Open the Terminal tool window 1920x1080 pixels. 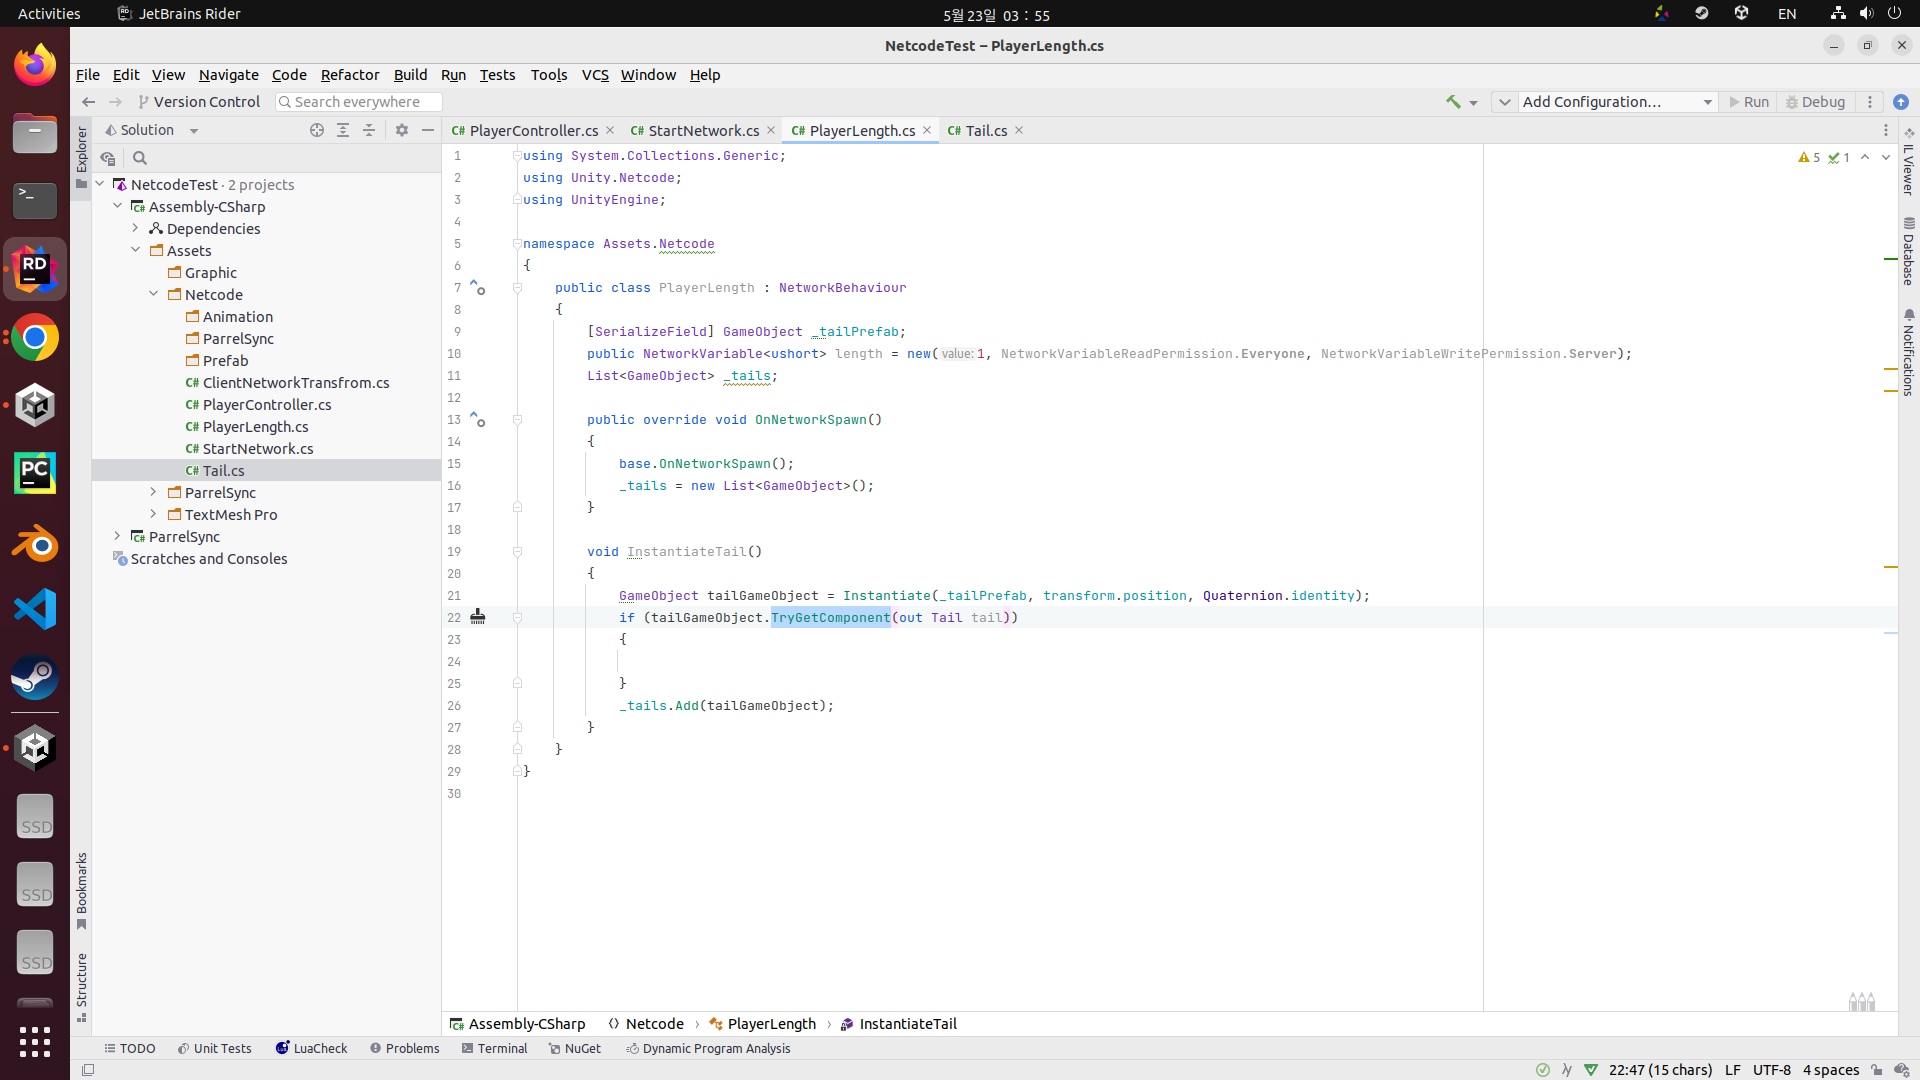pyautogui.click(x=494, y=1049)
